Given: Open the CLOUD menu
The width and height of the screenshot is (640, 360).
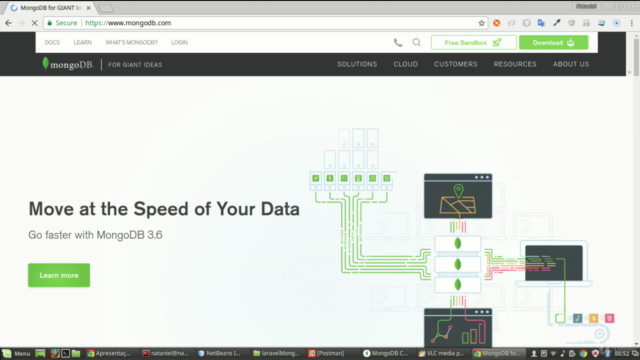Looking at the screenshot, I should pyautogui.click(x=405, y=64).
